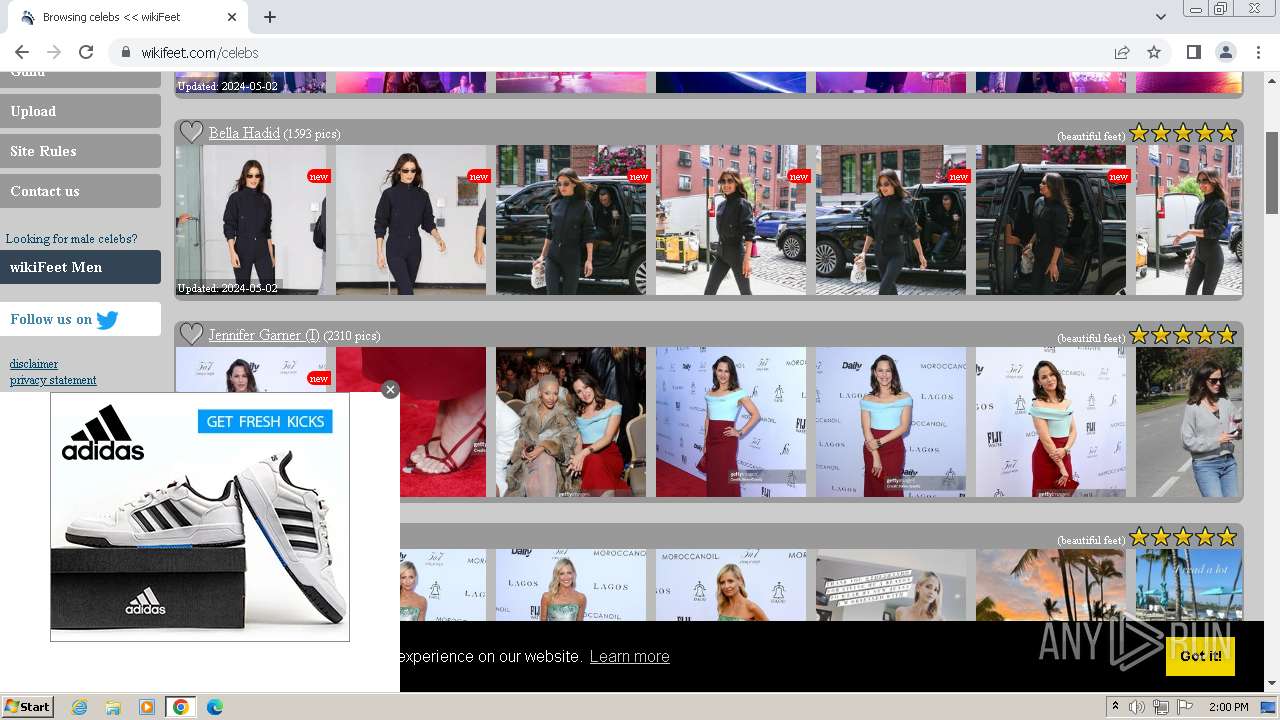
Task: Open the Contact us sidebar menu
Action: [80, 191]
